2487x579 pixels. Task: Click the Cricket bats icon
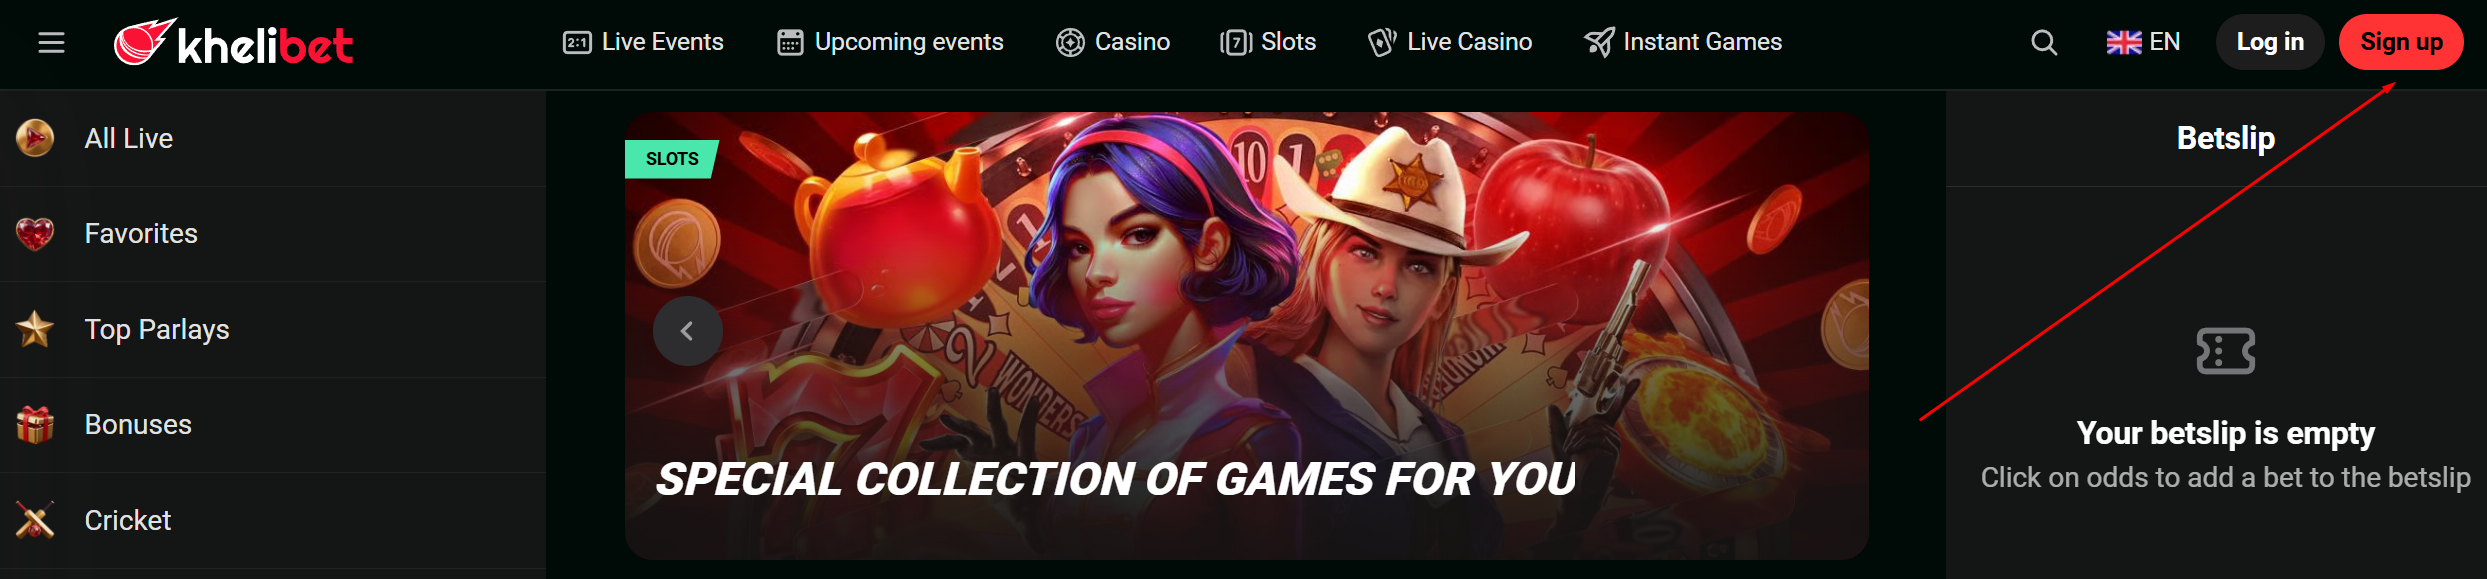(x=35, y=520)
